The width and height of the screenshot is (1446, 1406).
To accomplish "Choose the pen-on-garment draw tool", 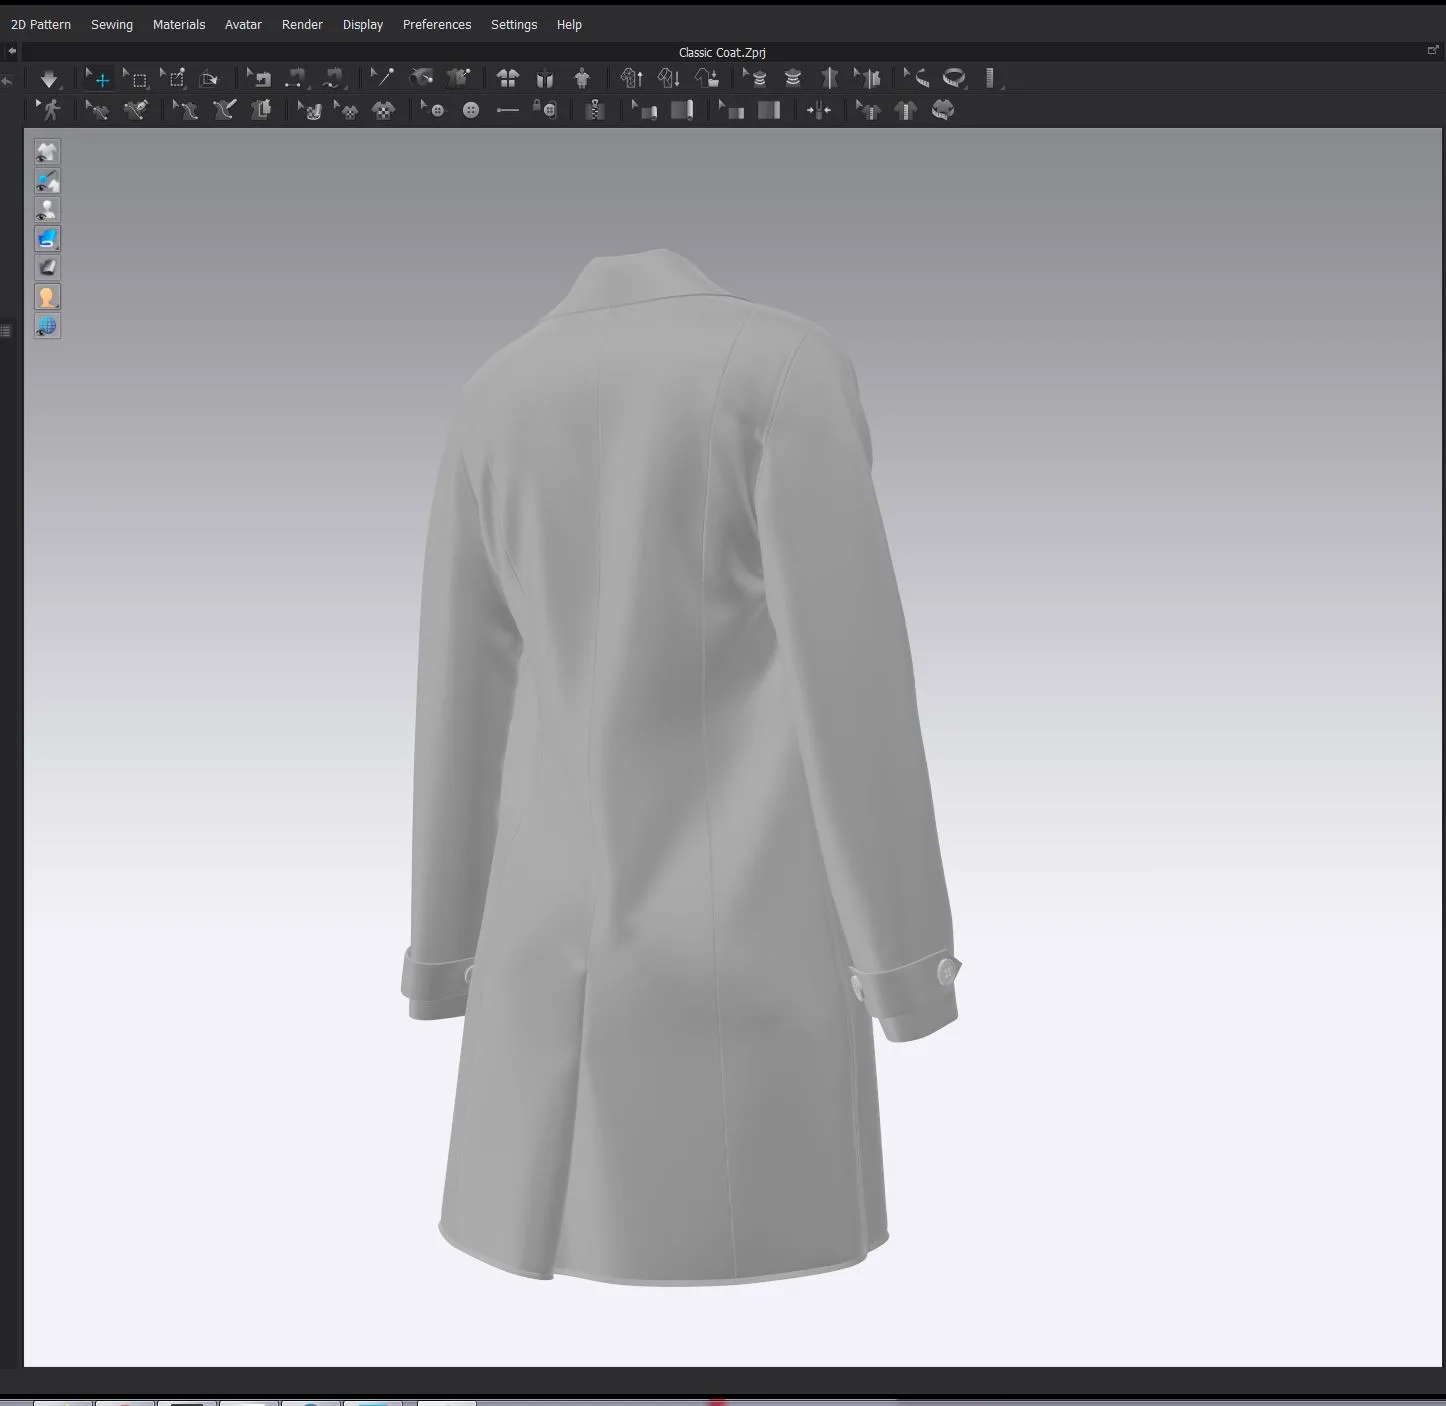I will tap(136, 110).
